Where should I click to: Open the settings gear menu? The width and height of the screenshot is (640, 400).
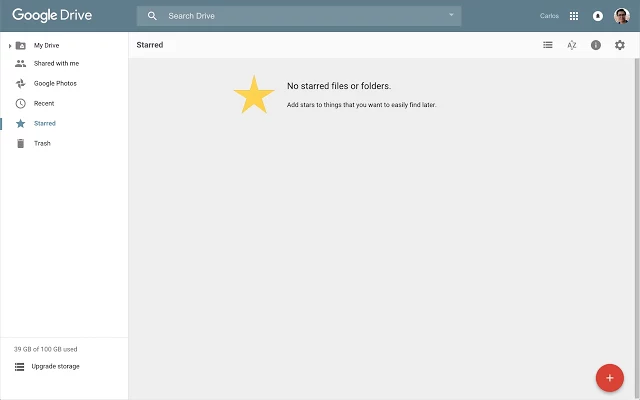[x=620, y=45]
